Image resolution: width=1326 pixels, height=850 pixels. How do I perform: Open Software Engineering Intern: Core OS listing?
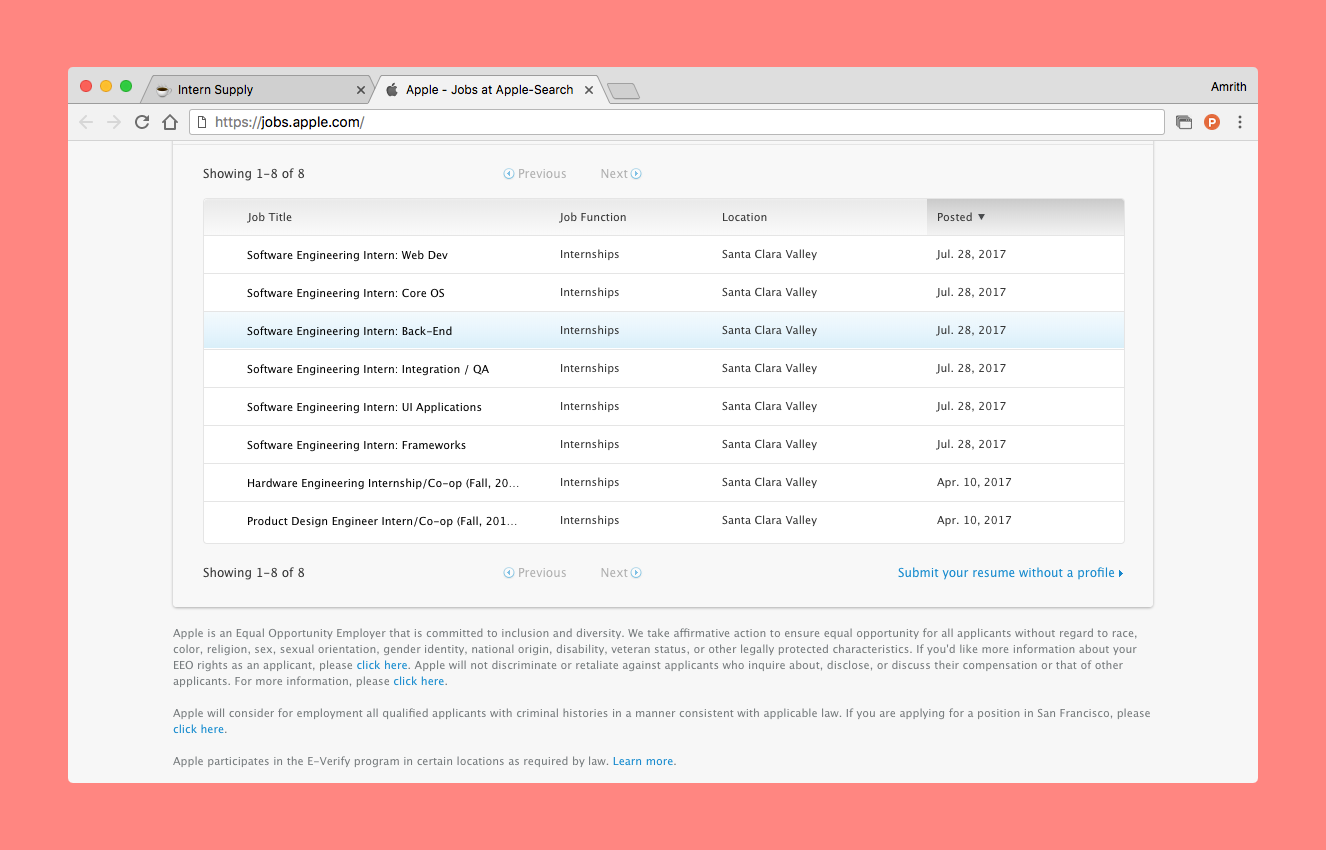coord(346,293)
